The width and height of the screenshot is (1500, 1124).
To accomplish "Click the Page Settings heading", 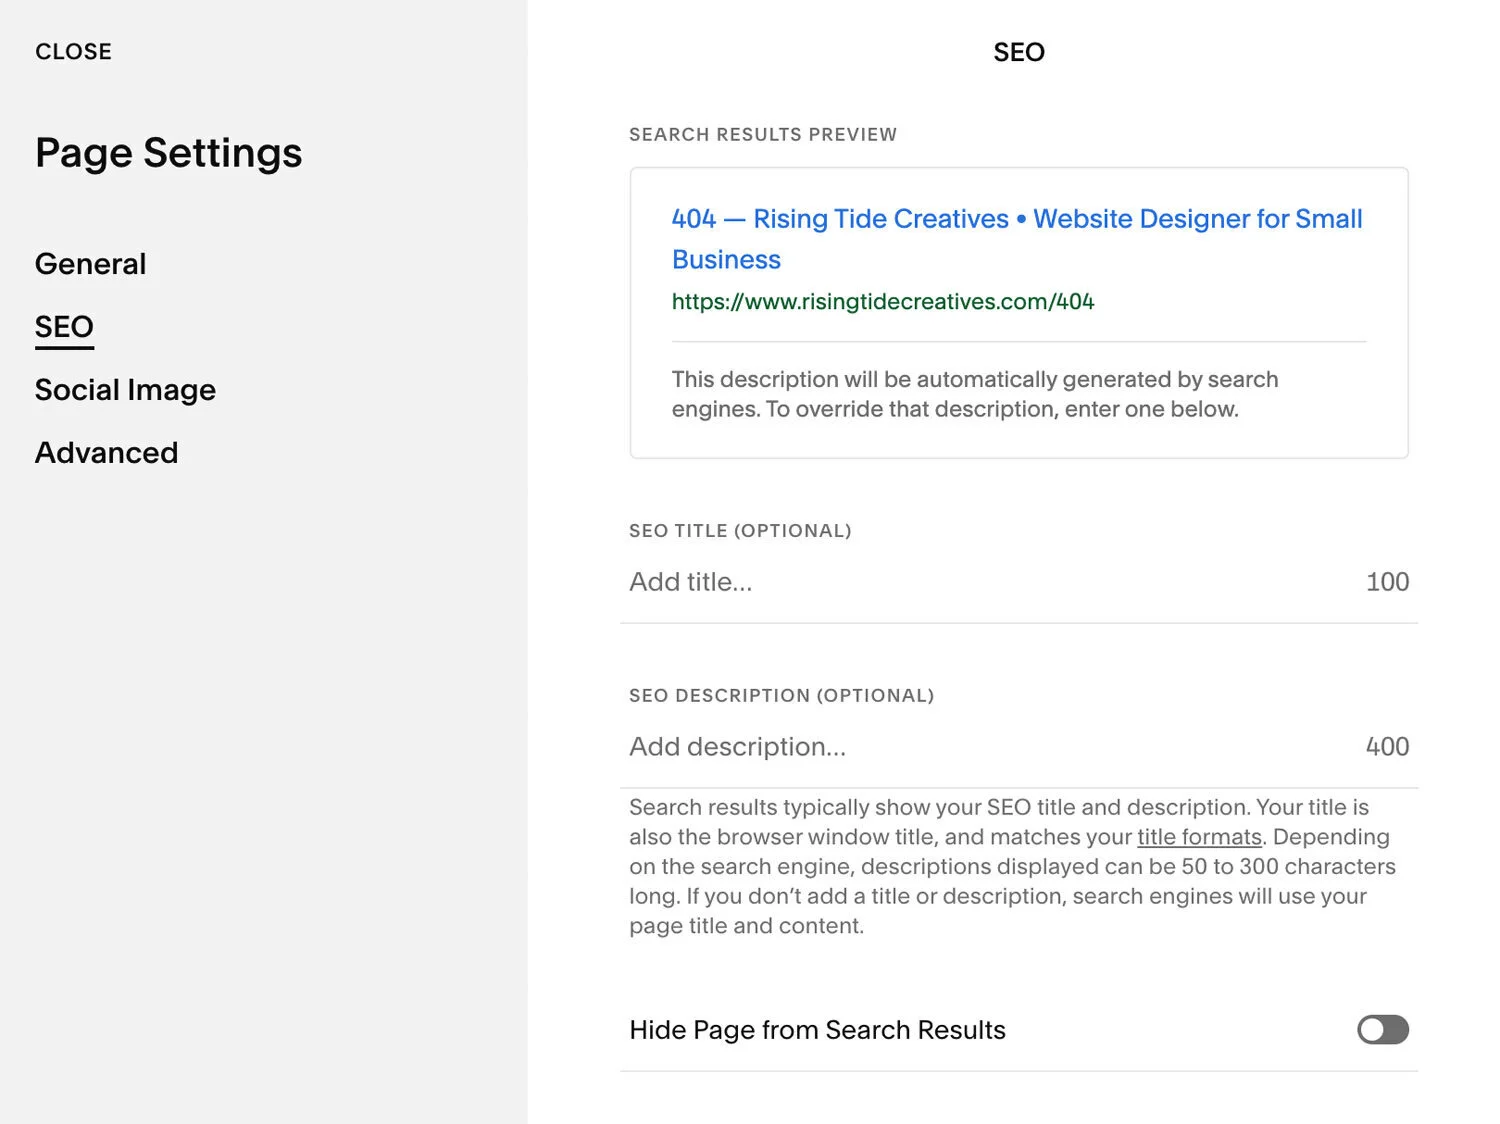I will tap(168, 153).
